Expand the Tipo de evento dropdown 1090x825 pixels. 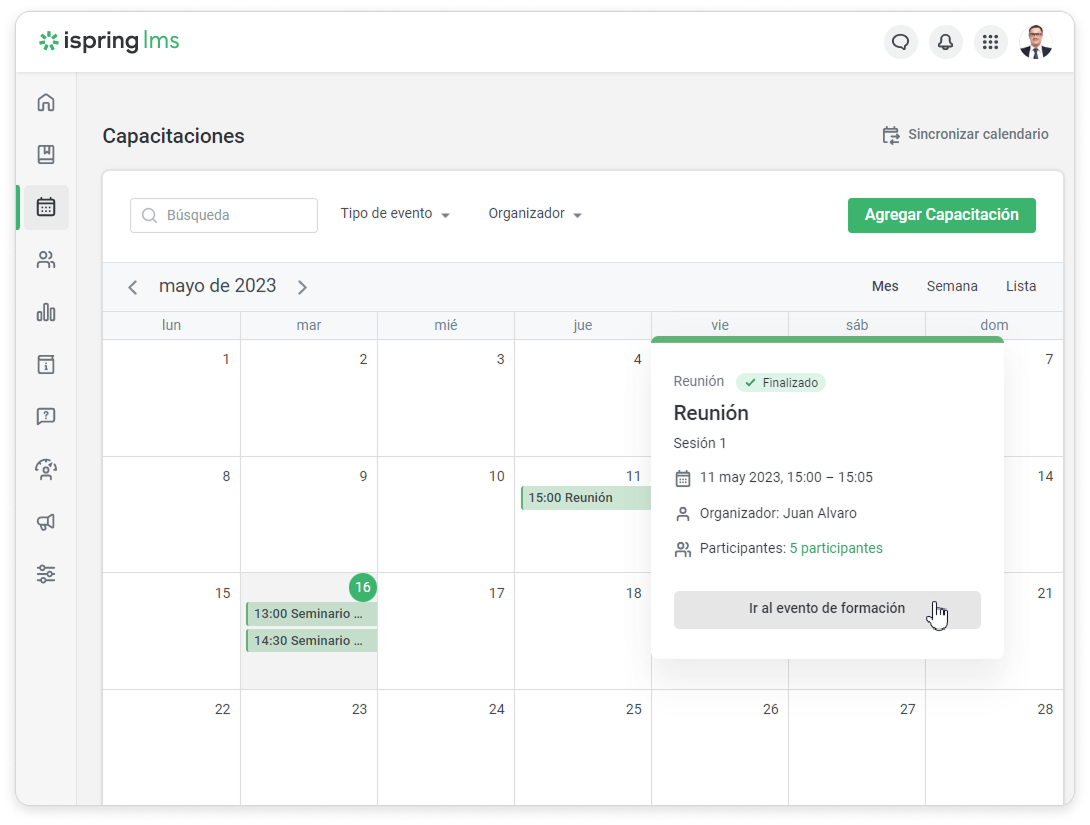tap(395, 214)
